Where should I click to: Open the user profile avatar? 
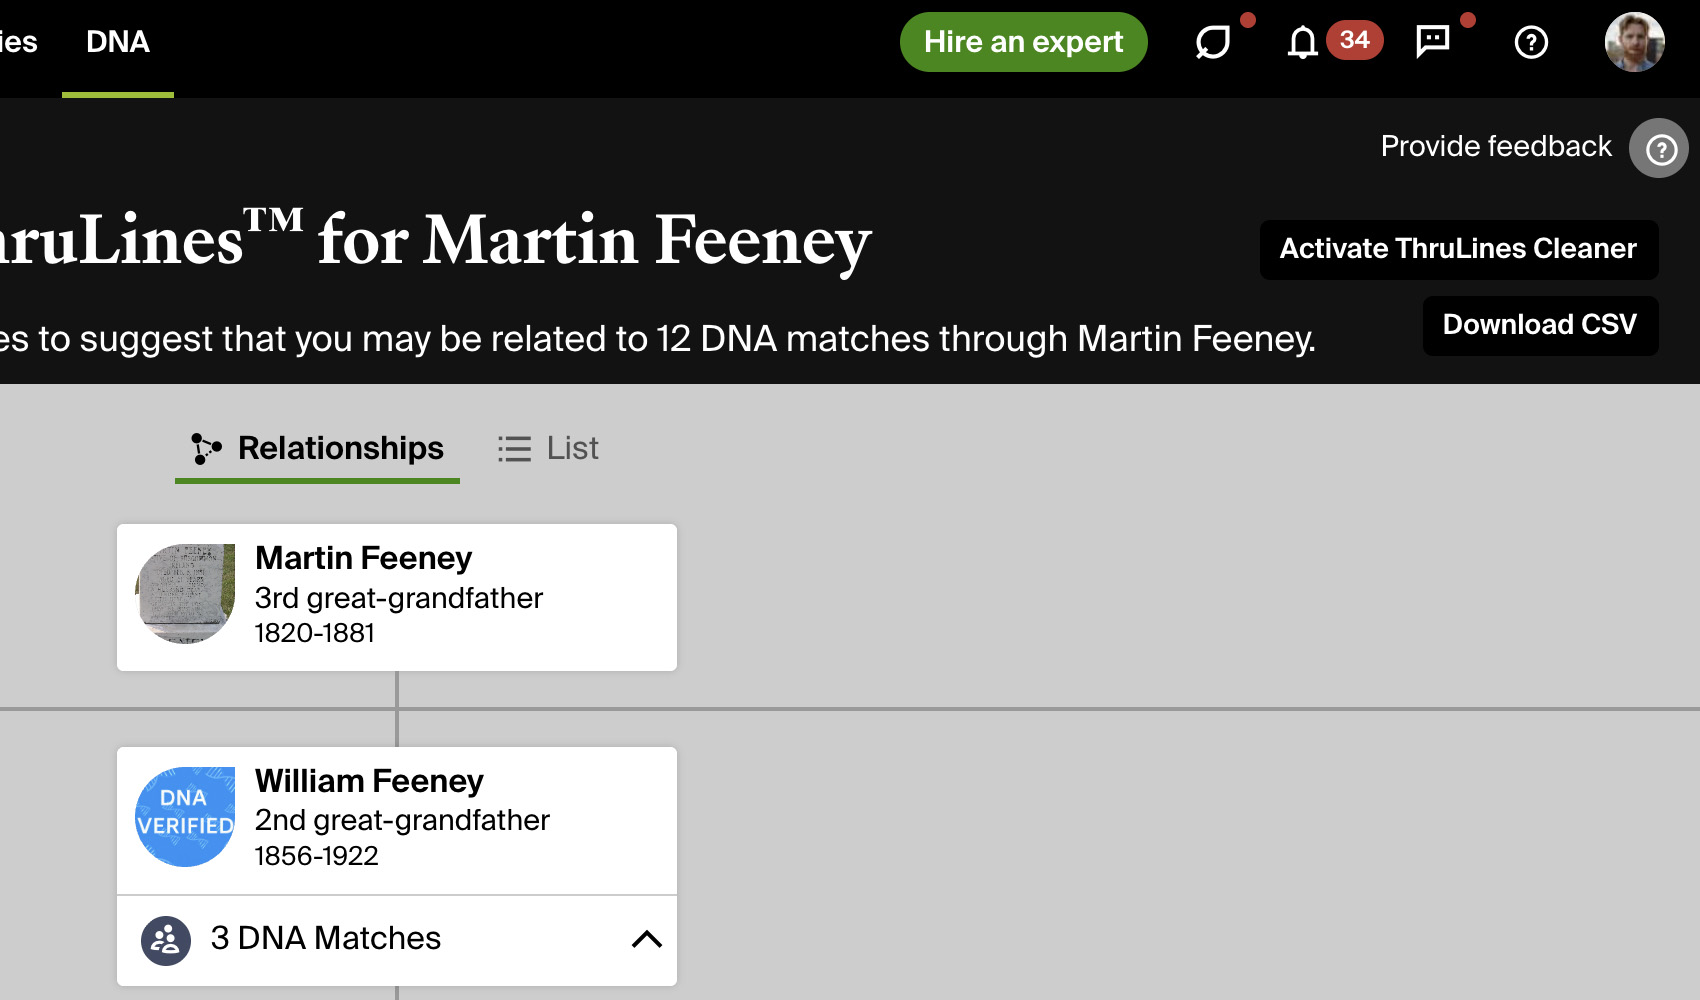(x=1634, y=42)
